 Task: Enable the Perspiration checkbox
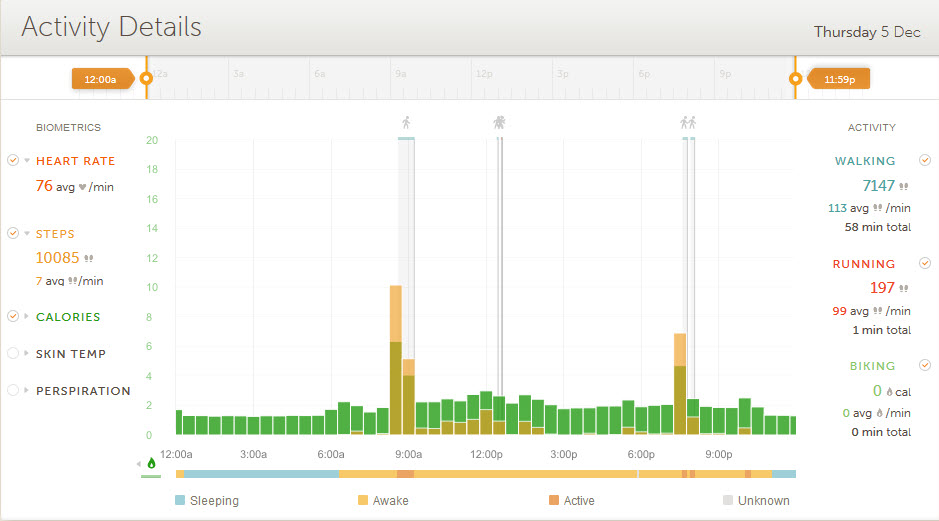(13, 390)
